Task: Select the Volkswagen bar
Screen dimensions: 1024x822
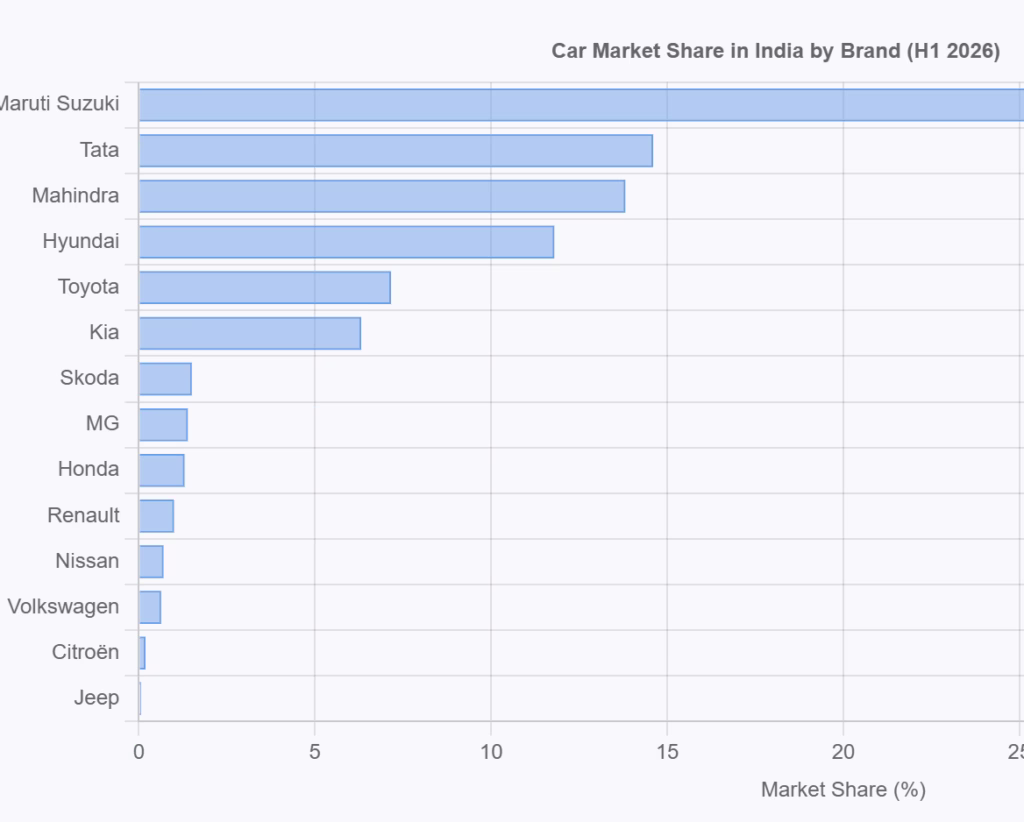Action: point(150,607)
